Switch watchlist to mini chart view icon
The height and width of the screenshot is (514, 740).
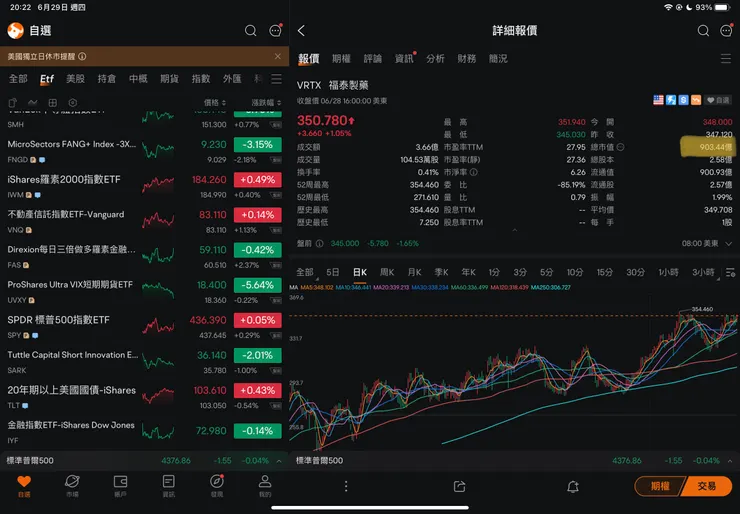(x=33, y=102)
